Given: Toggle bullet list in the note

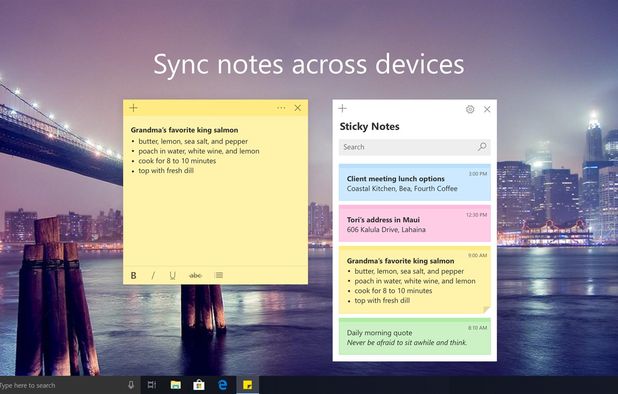Looking at the screenshot, I should (219, 275).
